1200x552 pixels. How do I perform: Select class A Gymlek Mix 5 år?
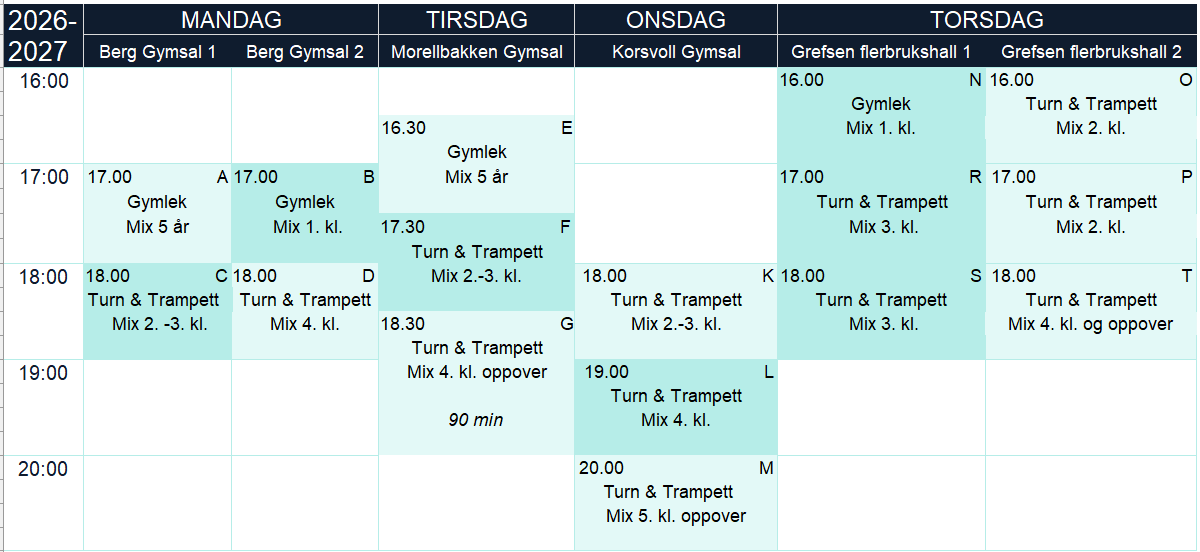pos(158,213)
